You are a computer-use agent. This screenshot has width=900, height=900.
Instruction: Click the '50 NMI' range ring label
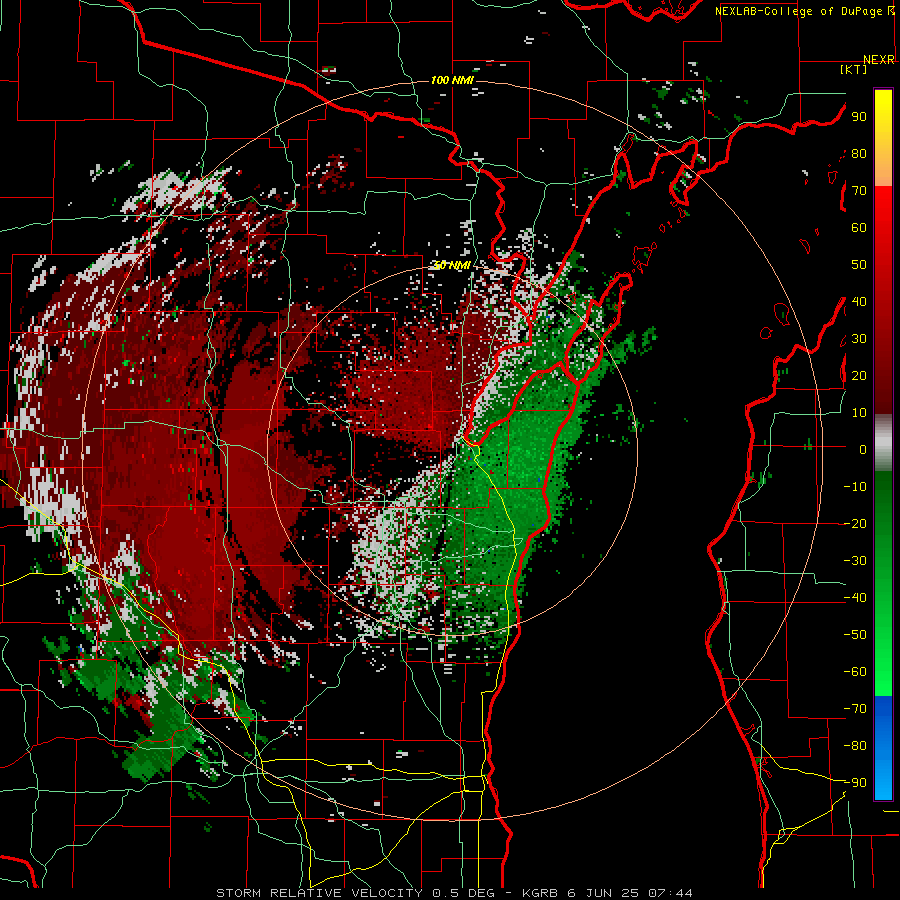point(452,265)
